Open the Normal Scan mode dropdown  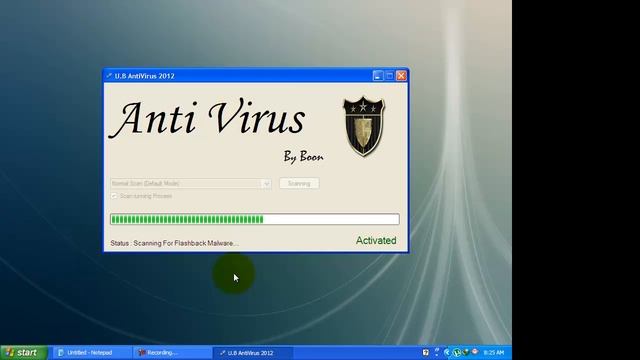pyautogui.click(x=191, y=183)
